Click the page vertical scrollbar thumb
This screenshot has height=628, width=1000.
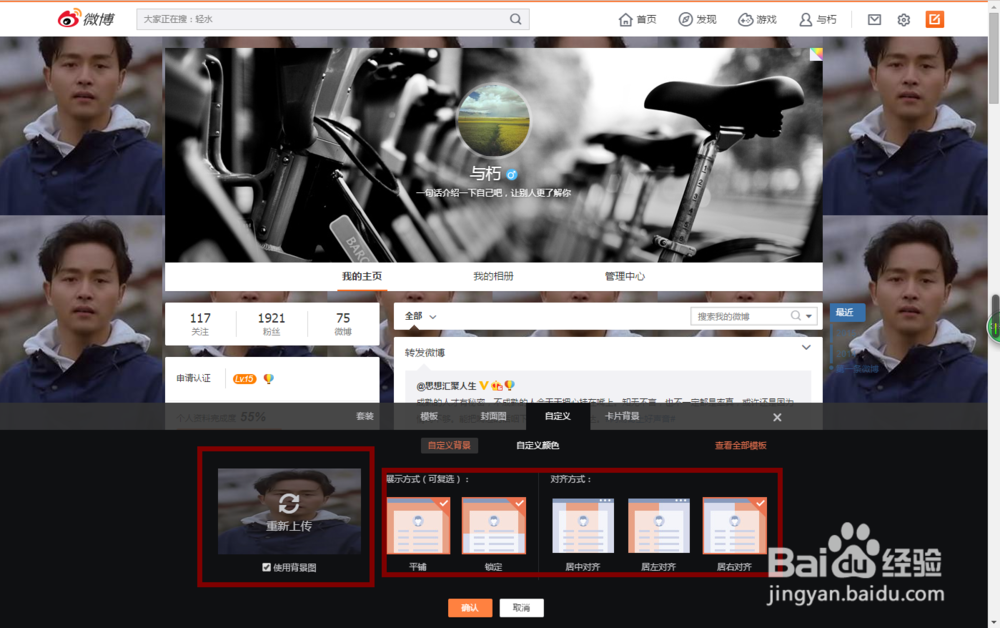tap(994, 59)
